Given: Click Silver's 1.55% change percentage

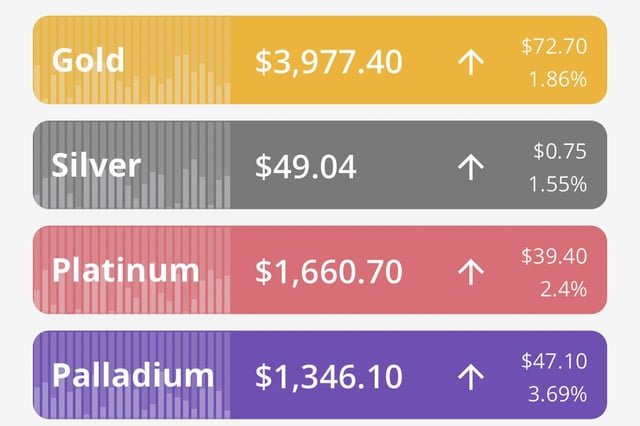Looking at the screenshot, I should pyautogui.click(x=559, y=184).
